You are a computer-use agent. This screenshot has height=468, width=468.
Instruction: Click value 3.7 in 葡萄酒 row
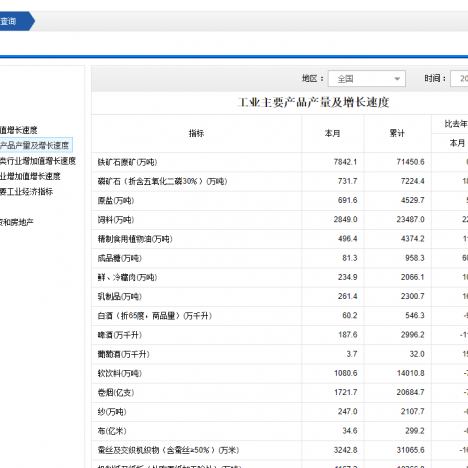[352, 354]
